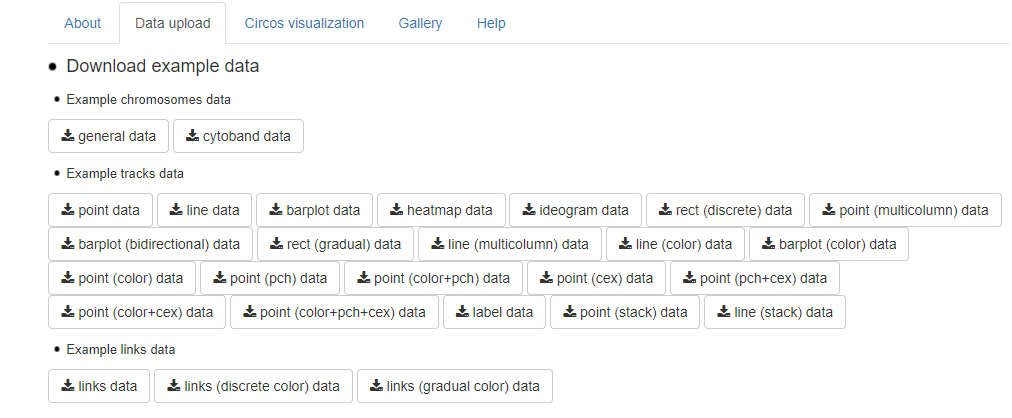Click 'Example tracks data' text
This screenshot has height=418, width=1012.
(125, 174)
